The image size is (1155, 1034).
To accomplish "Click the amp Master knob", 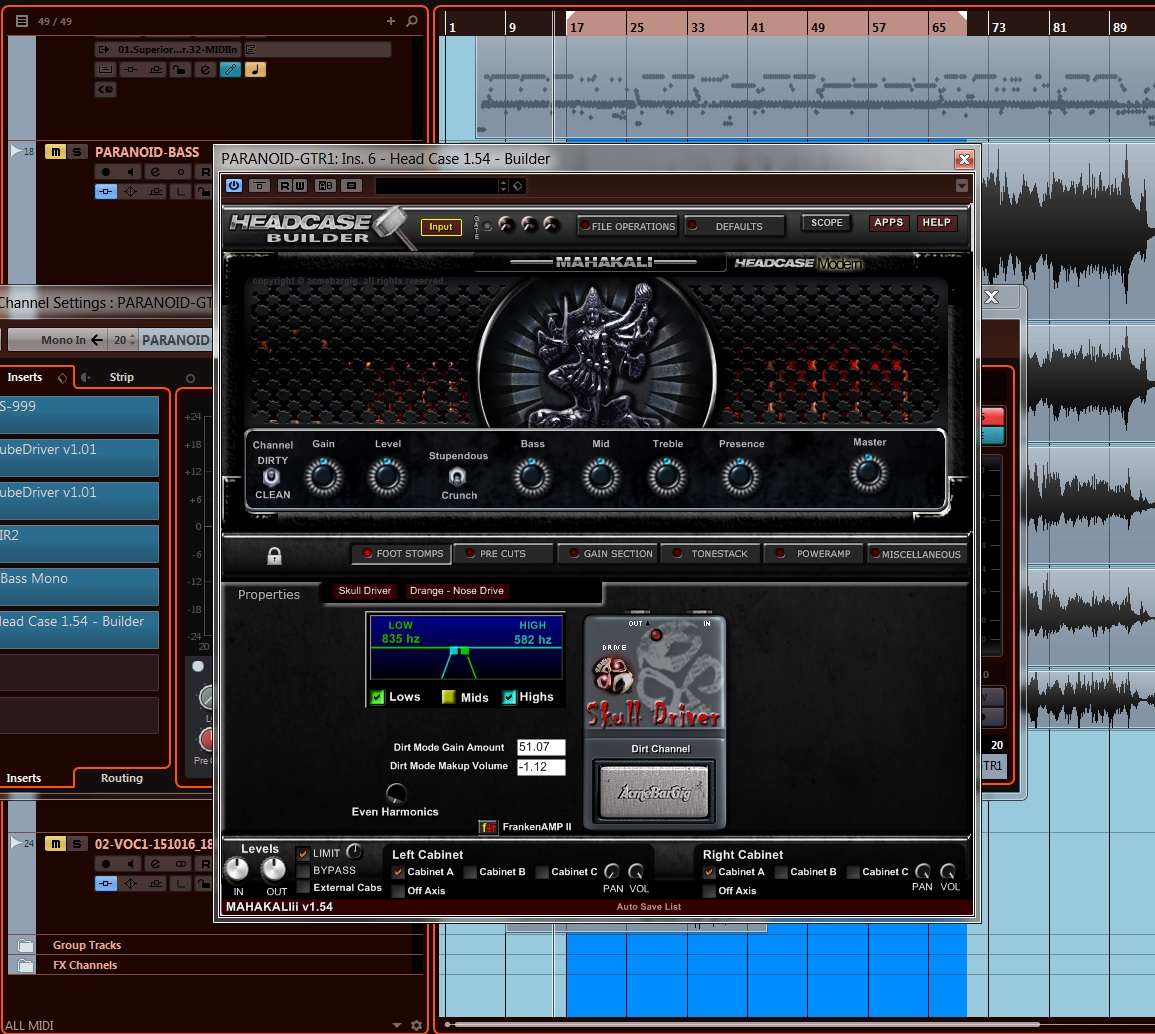I will (x=868, y=474).
